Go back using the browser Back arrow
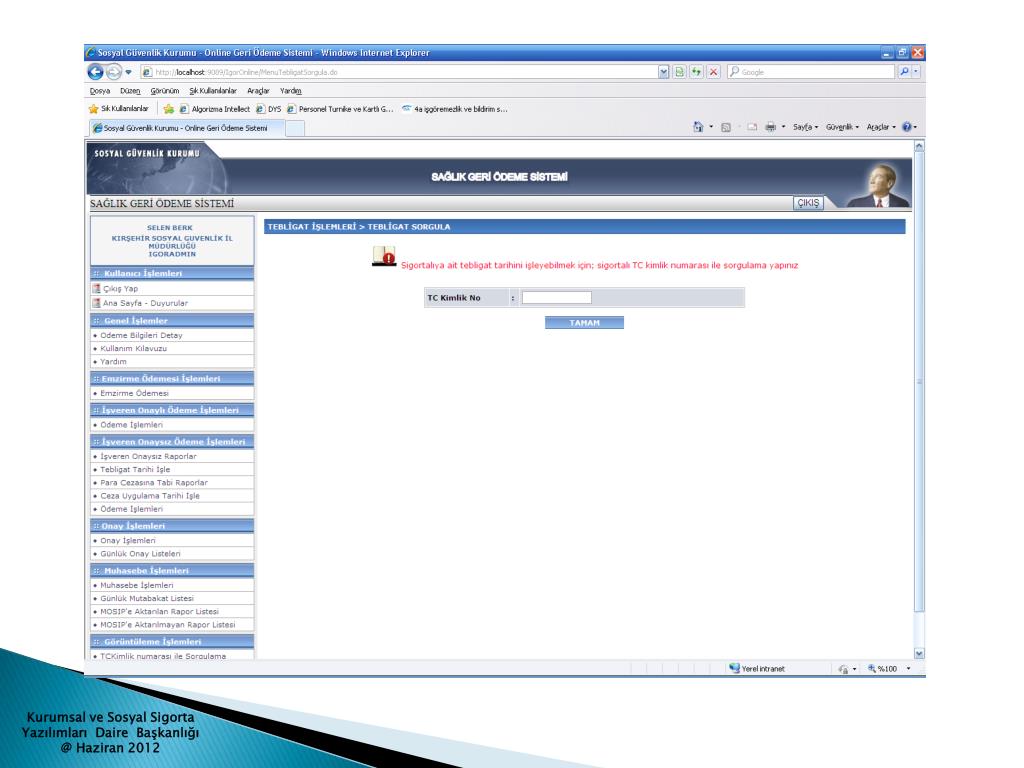This screenshot has height=768, width=1024. (x=95, y=72)
